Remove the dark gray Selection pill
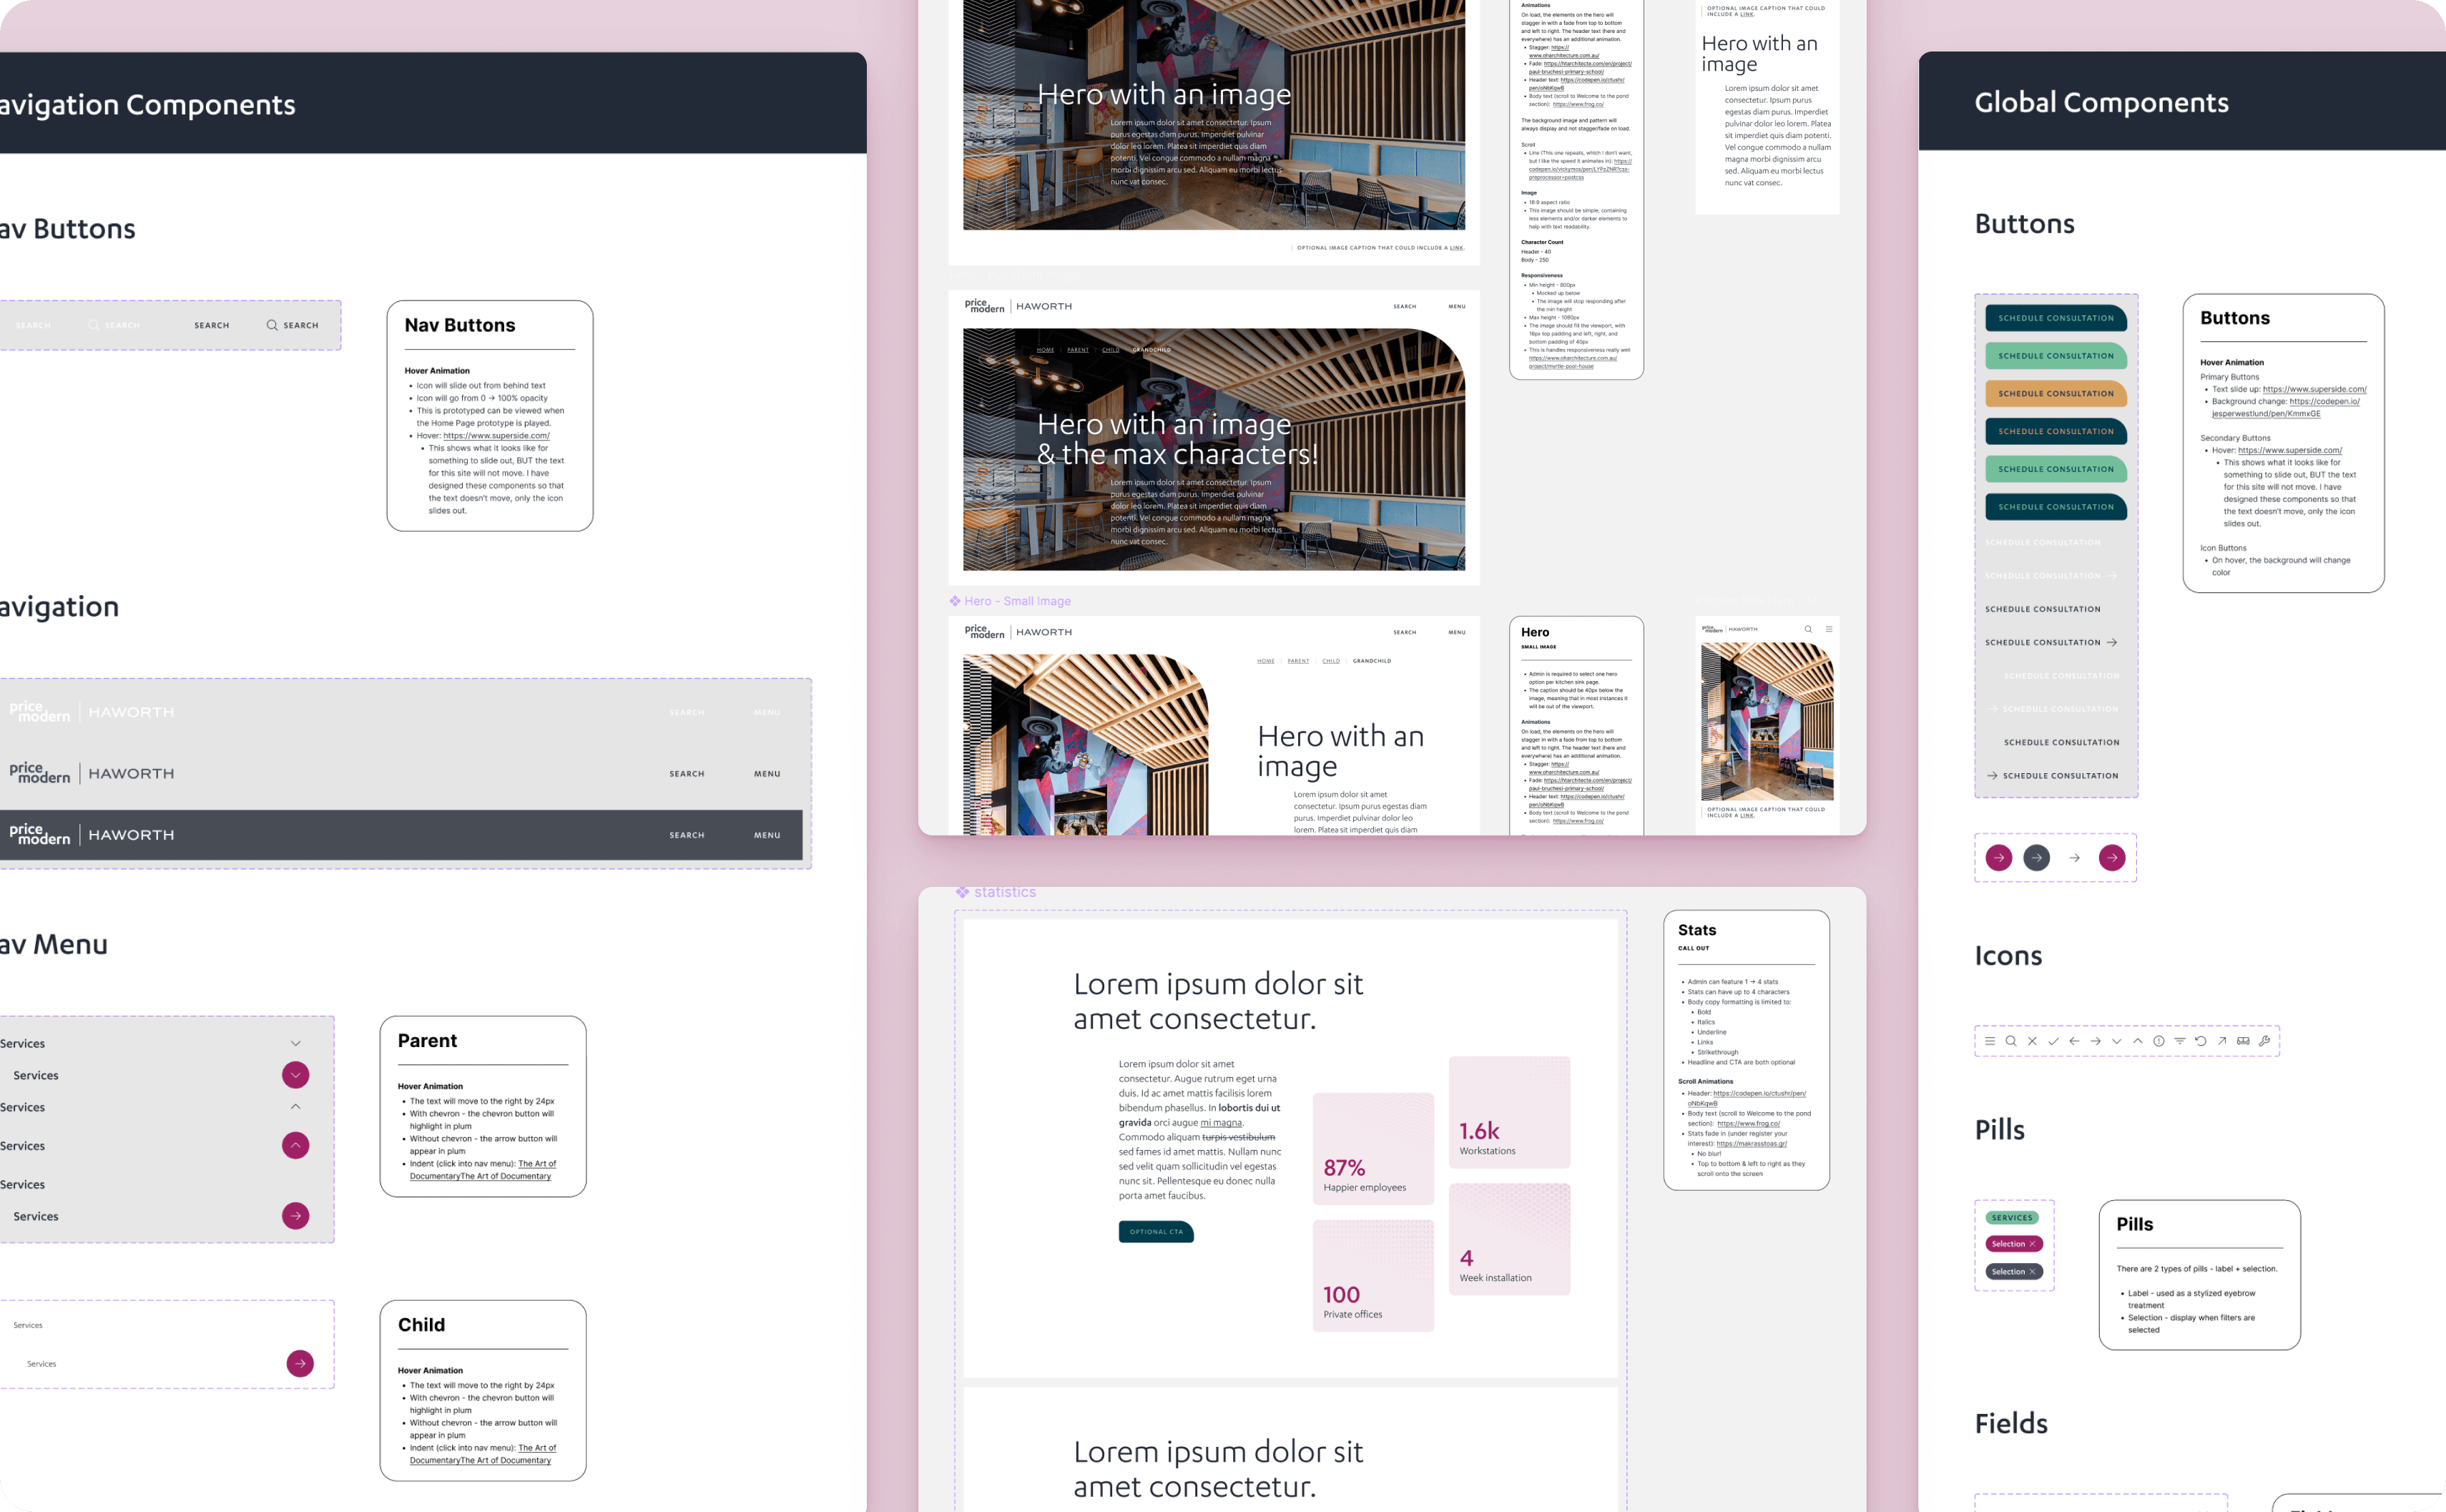The height and width of the screenshot is (1512, 2446). [x=2032, y=1272]
